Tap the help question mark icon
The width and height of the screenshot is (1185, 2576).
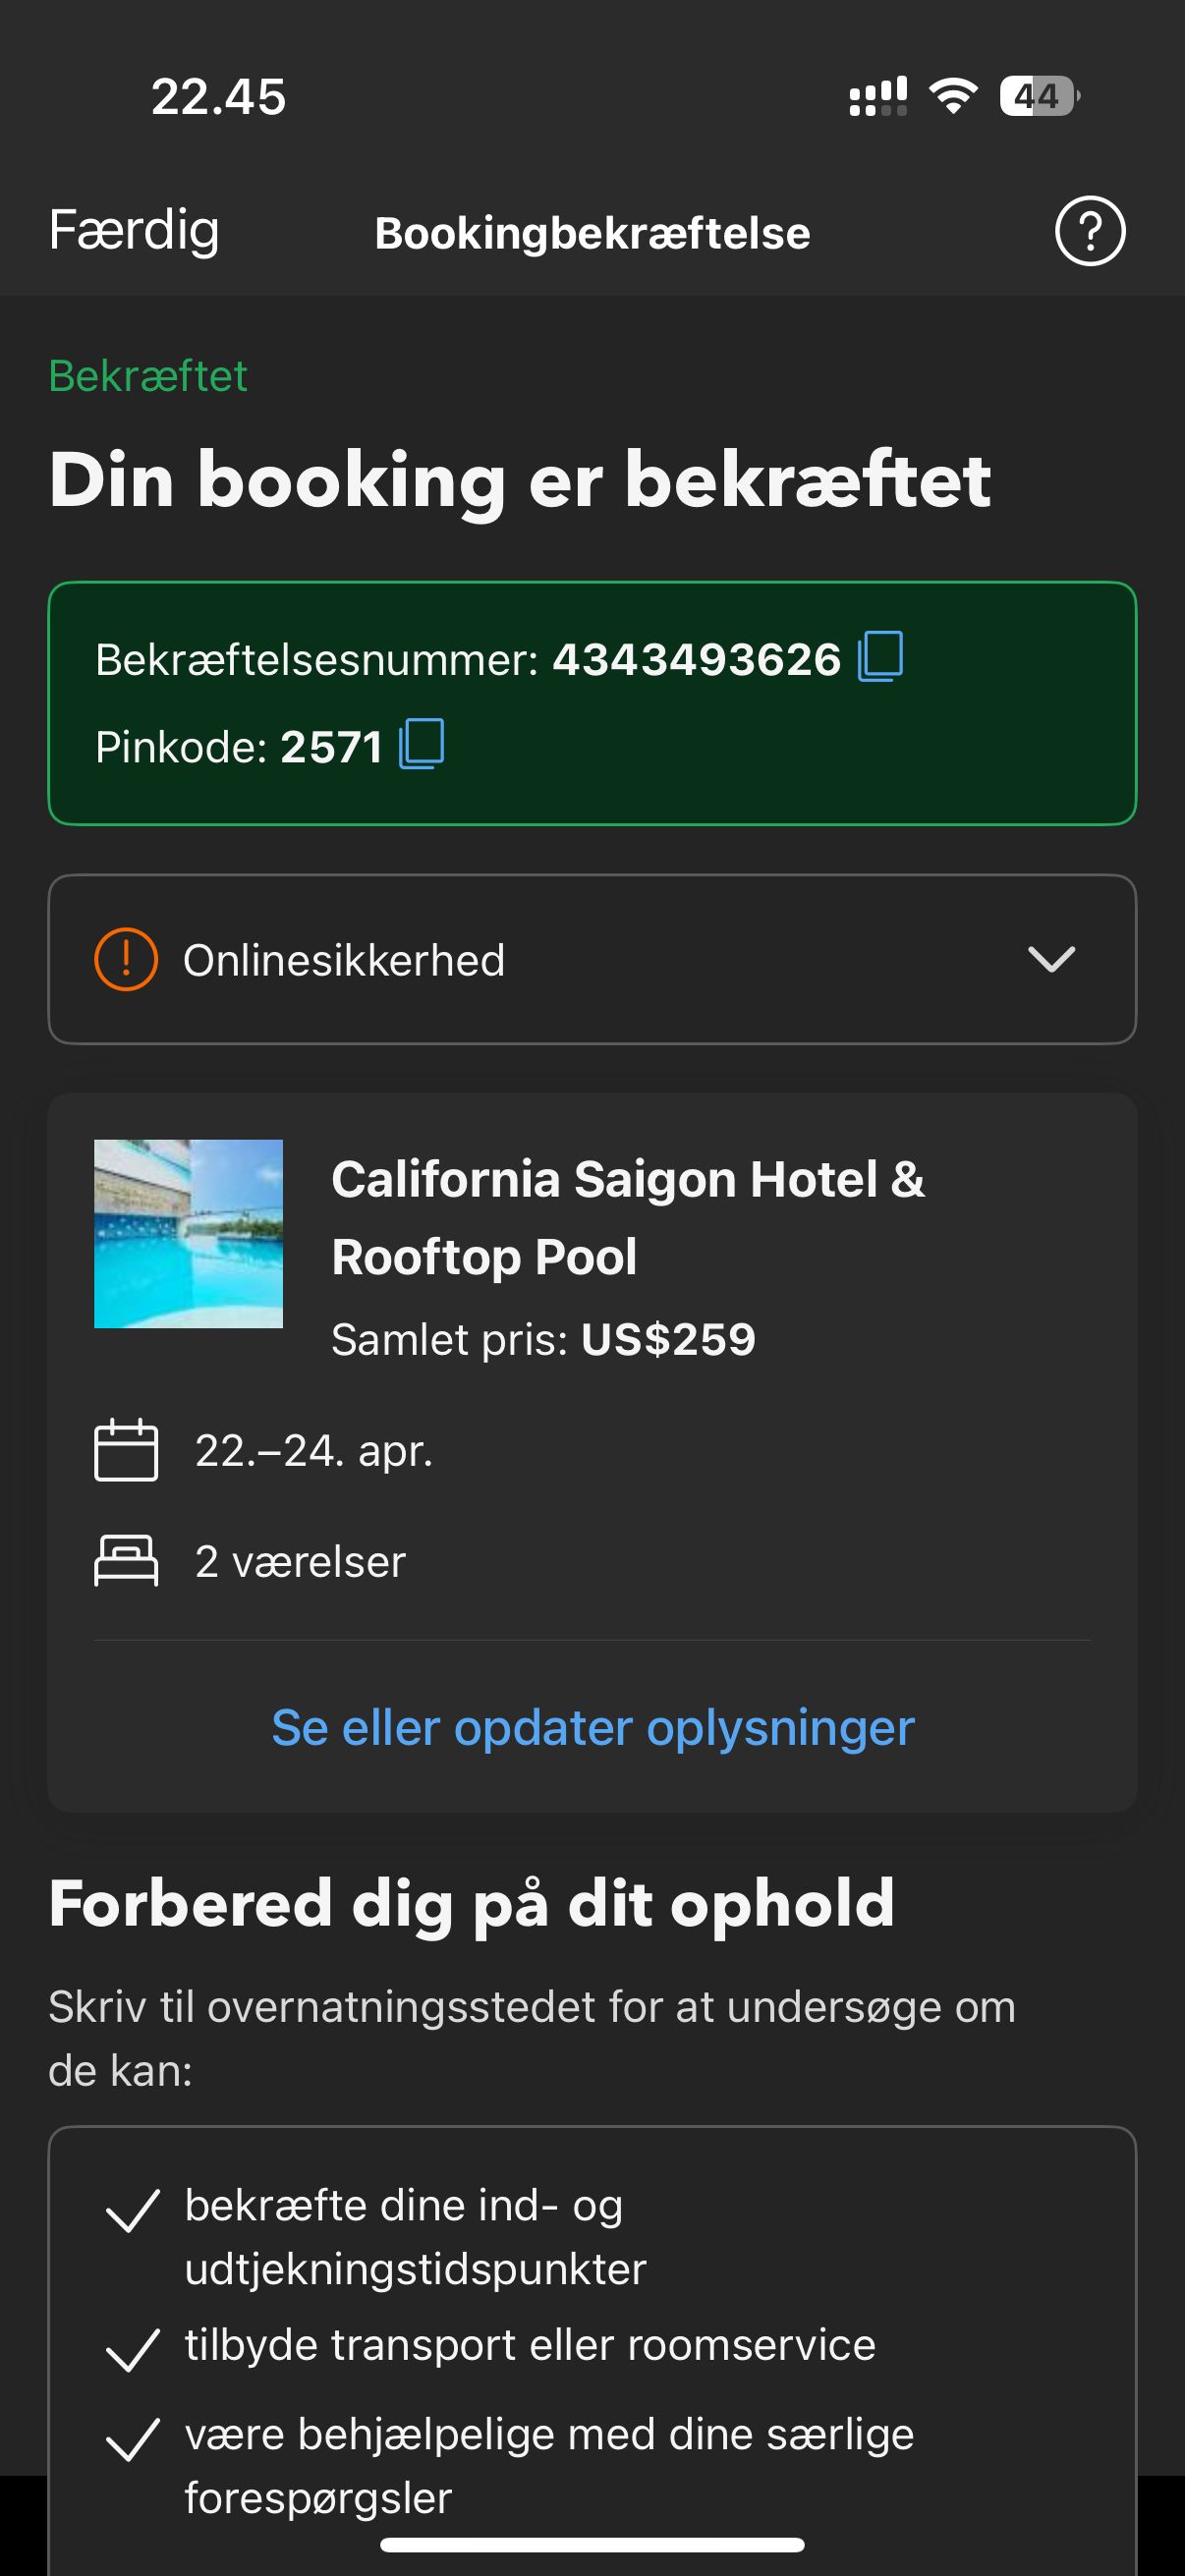[x=1090, y=231]
